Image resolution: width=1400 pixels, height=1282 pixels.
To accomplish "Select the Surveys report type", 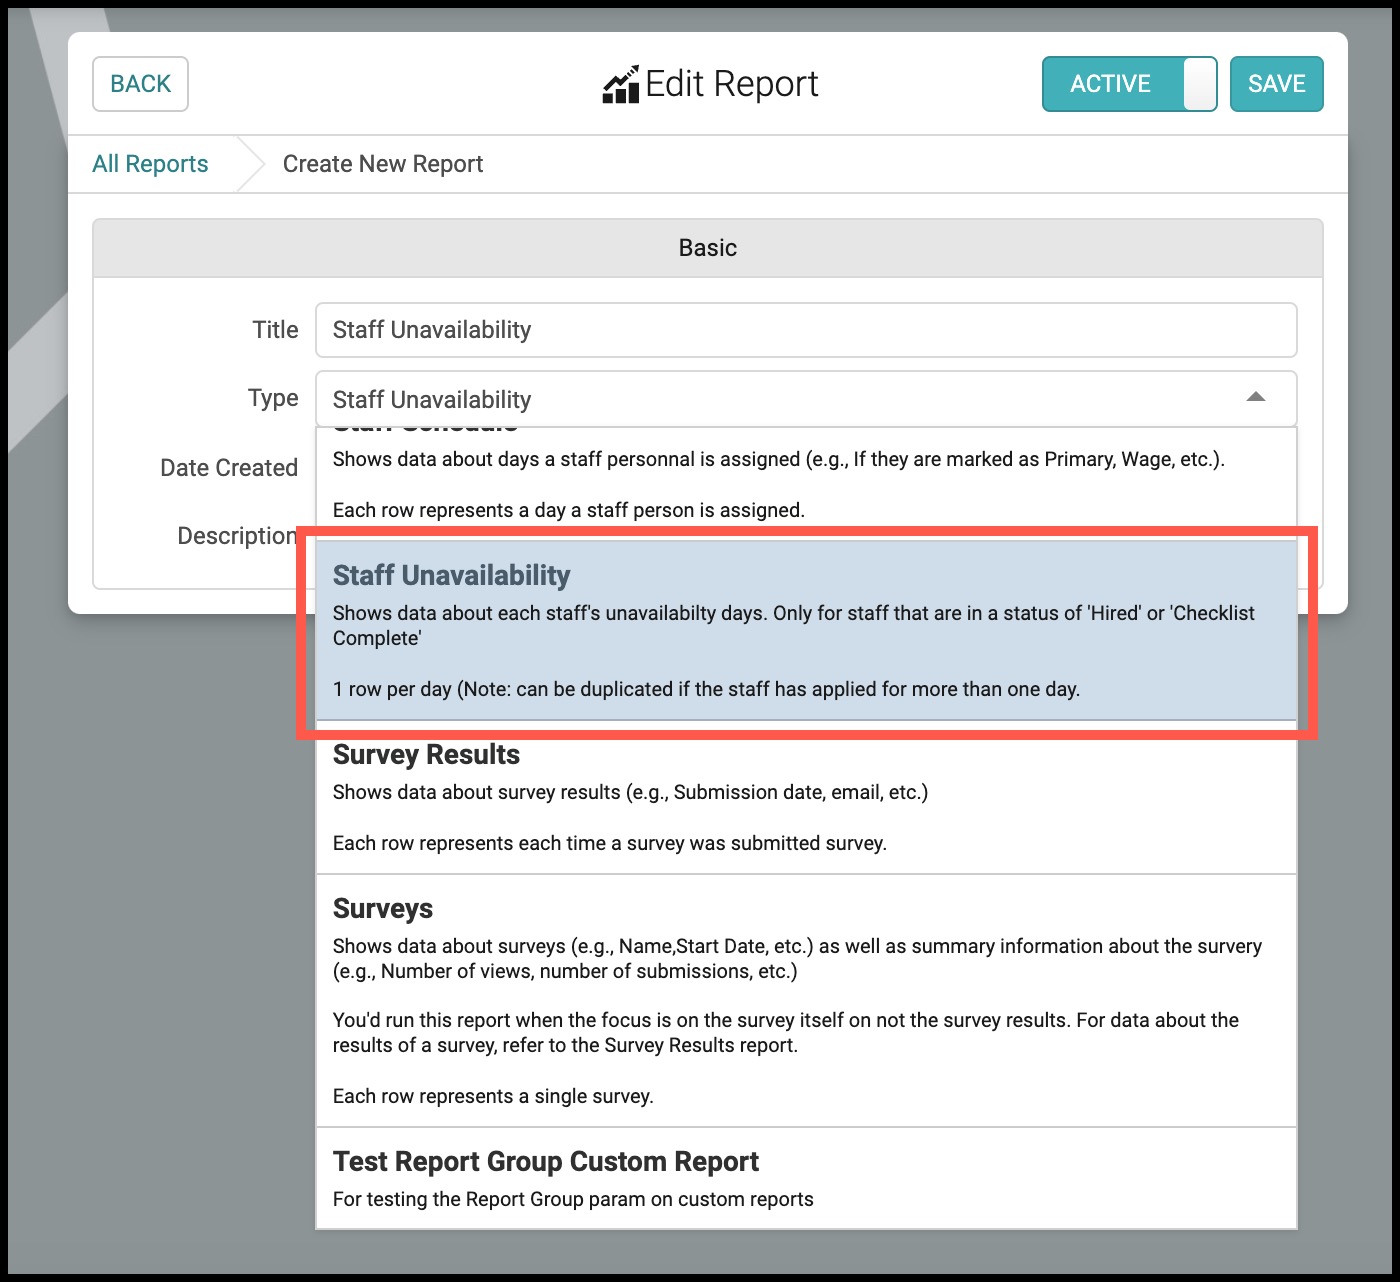I will click(806, 1001).
